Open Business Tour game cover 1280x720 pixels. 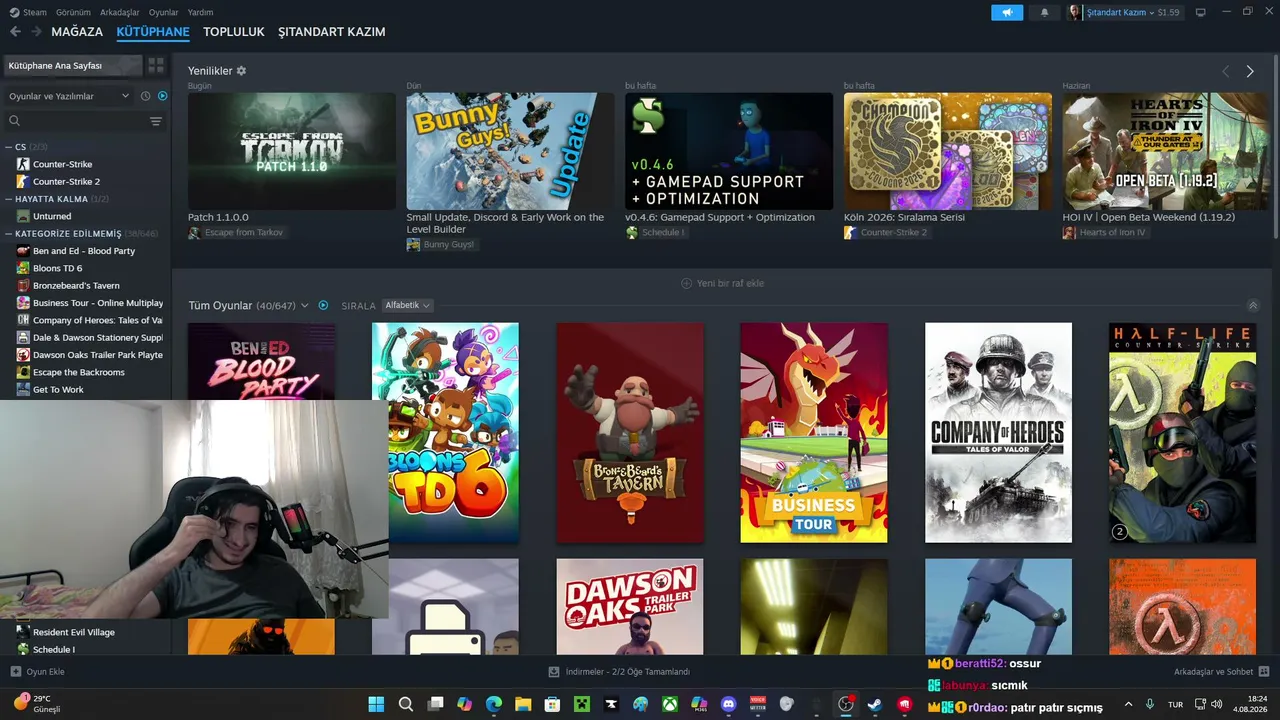pyautogui.click(x=814, y=432)
